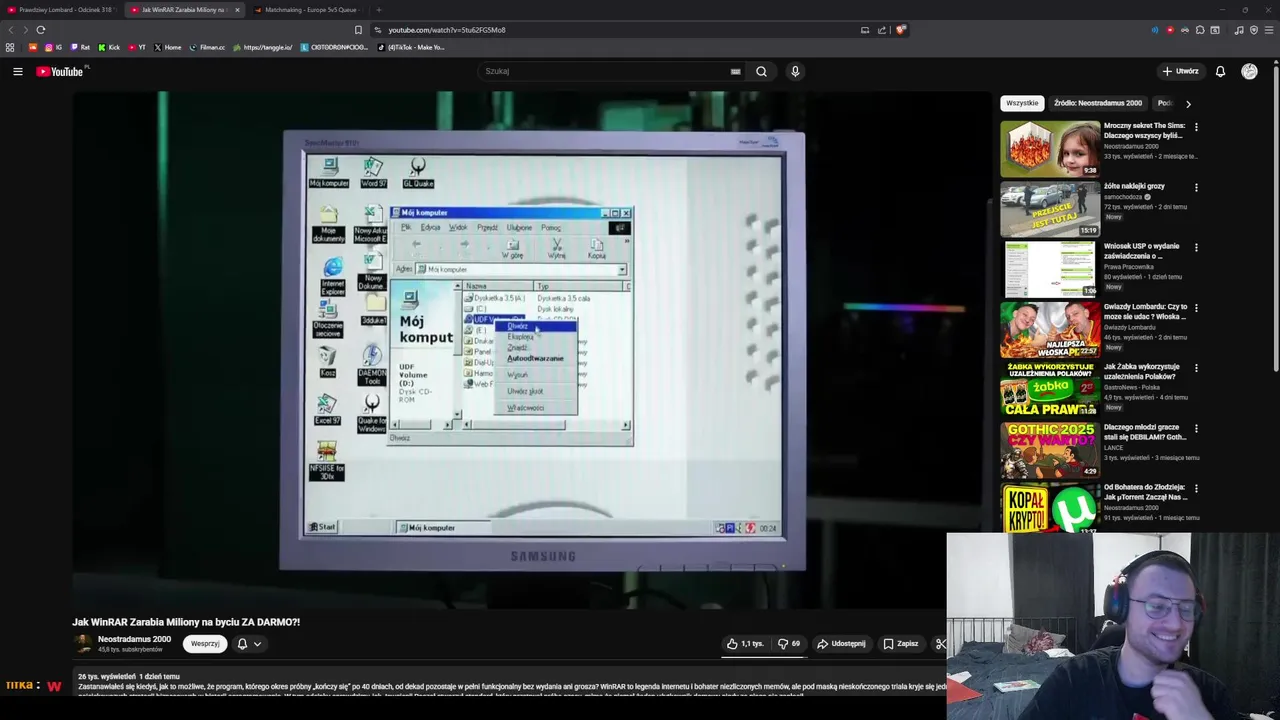Open the TikTok bookmark

tap(411, 47)
